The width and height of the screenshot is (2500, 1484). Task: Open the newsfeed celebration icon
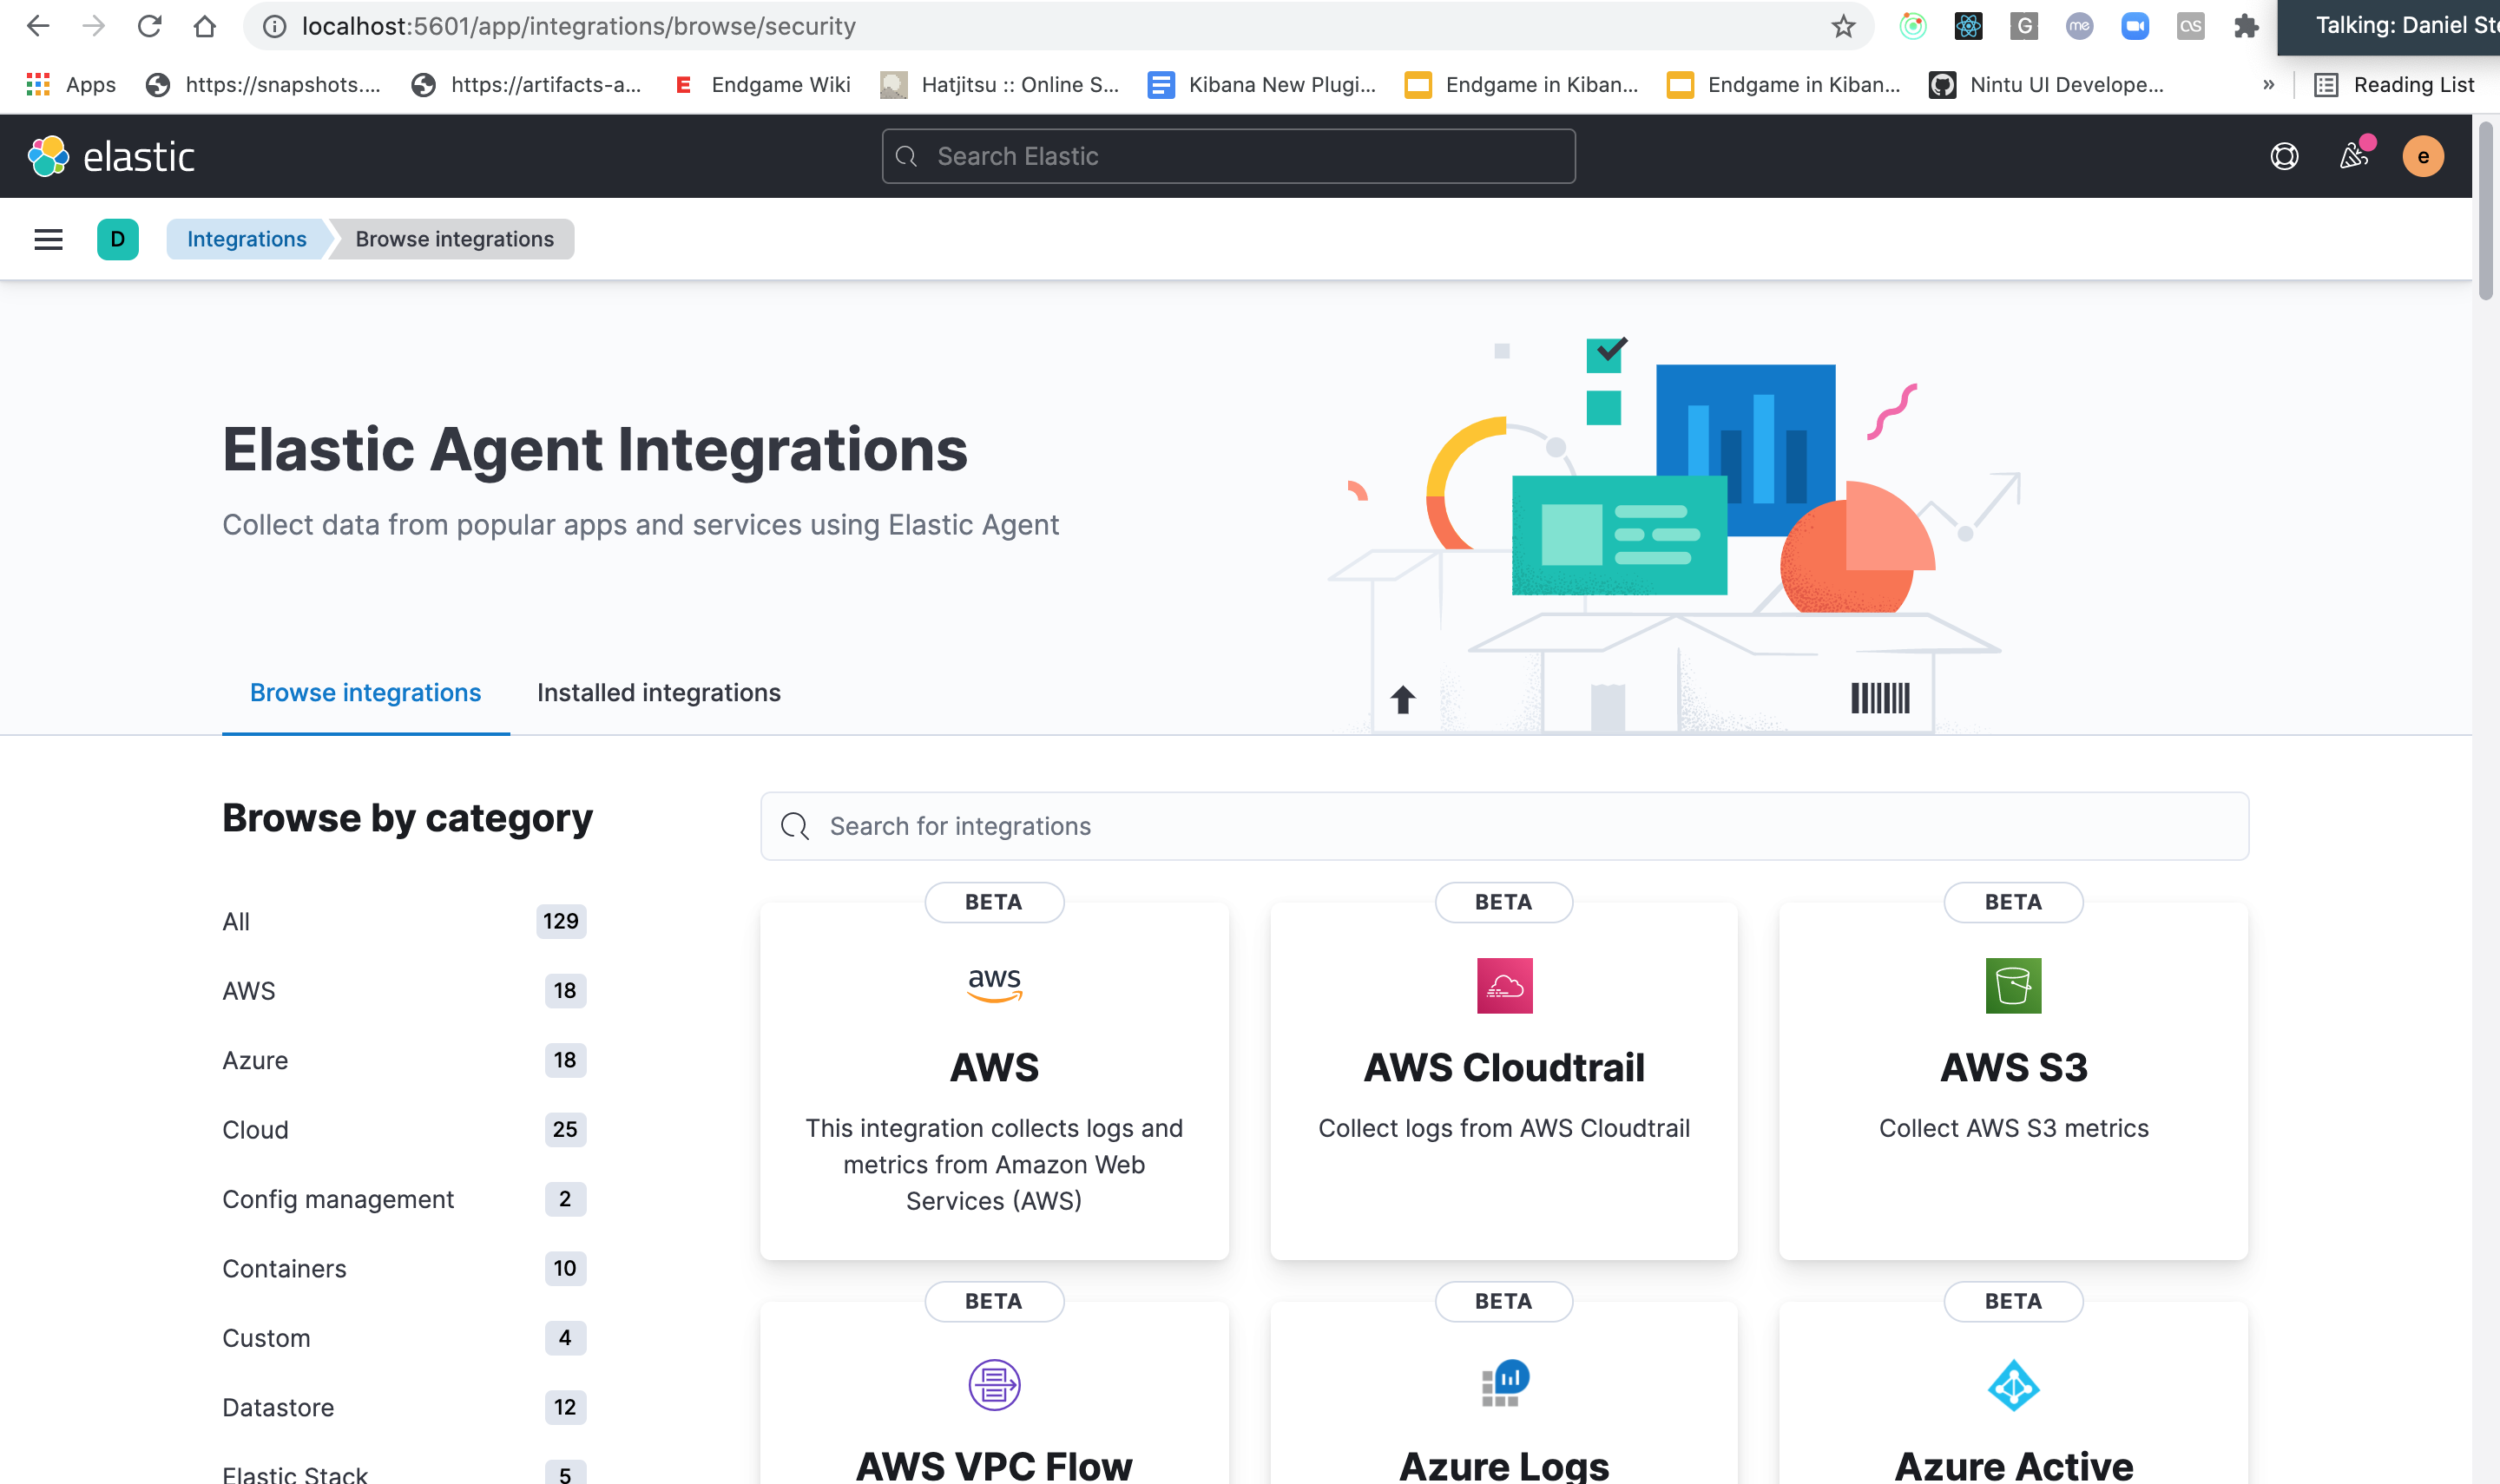[2353, 156]
